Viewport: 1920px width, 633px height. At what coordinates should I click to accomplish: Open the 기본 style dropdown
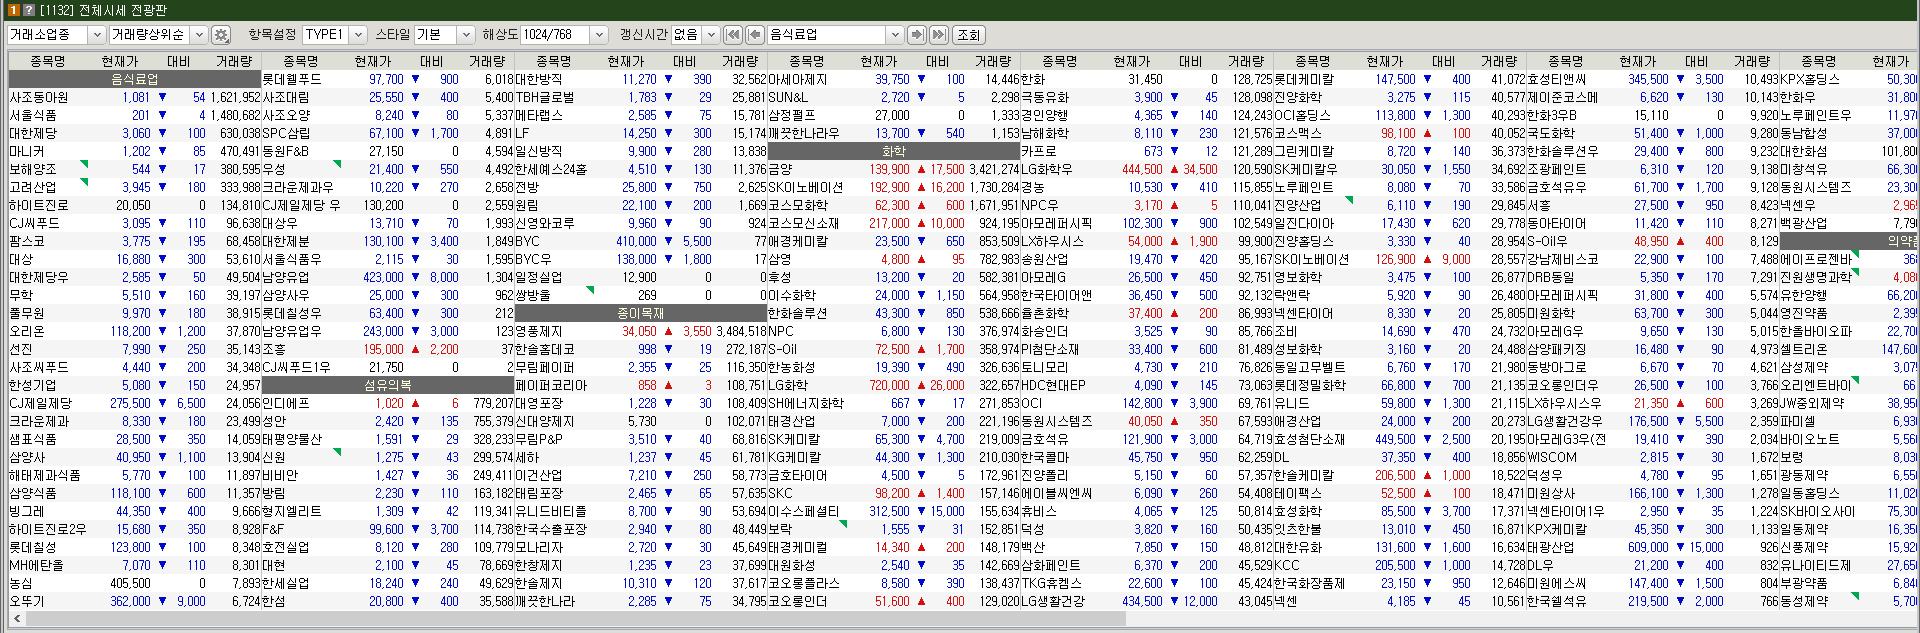tap(444, 35)
